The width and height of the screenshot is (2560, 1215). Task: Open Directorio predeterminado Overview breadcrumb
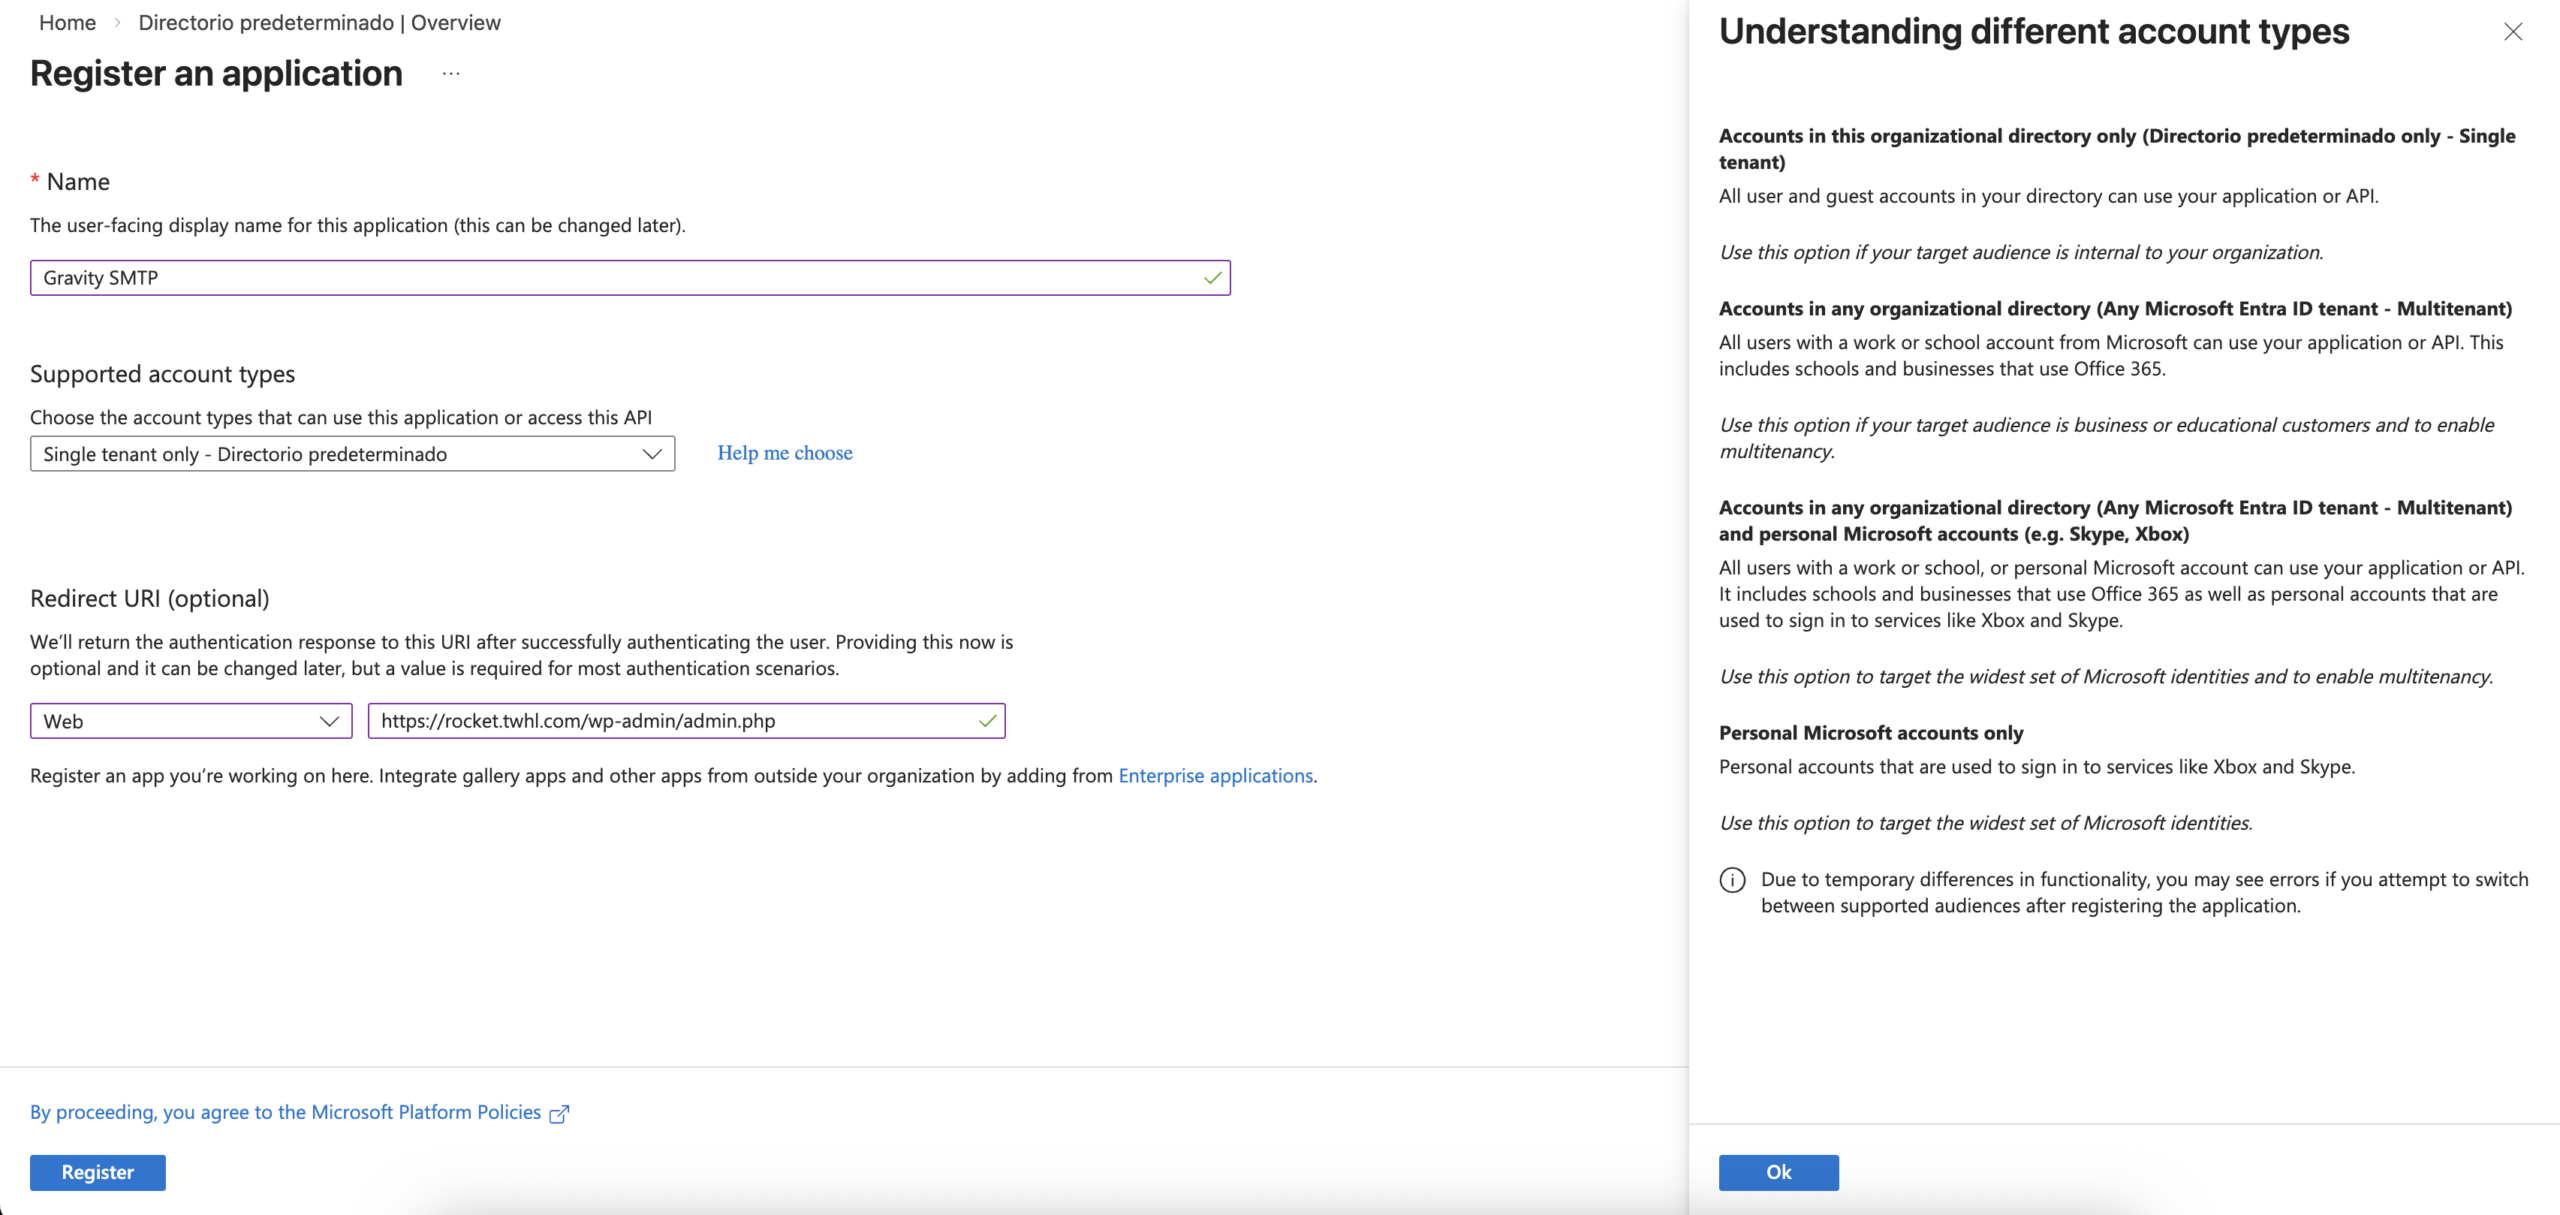click(x=319, y=23)
